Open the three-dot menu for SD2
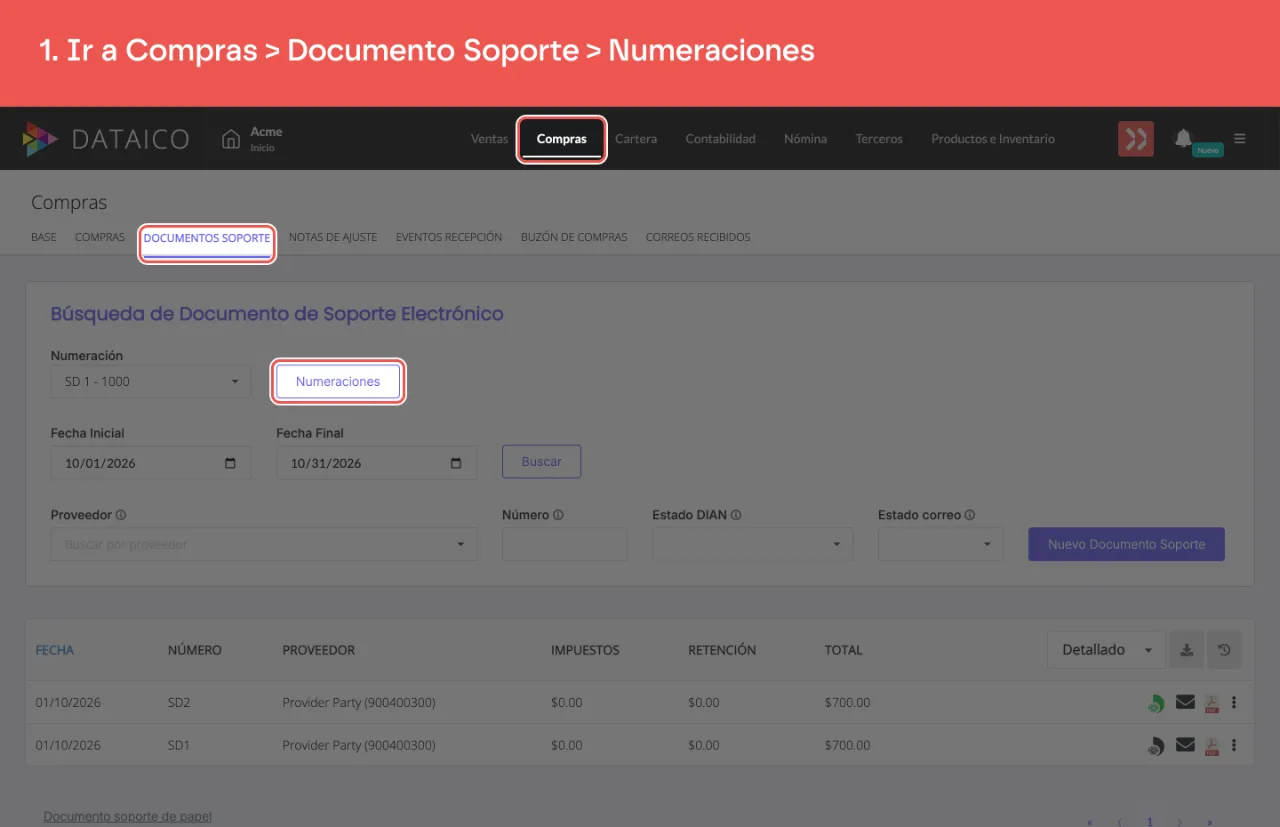The image size is (1280, 827). [1234, 703]
